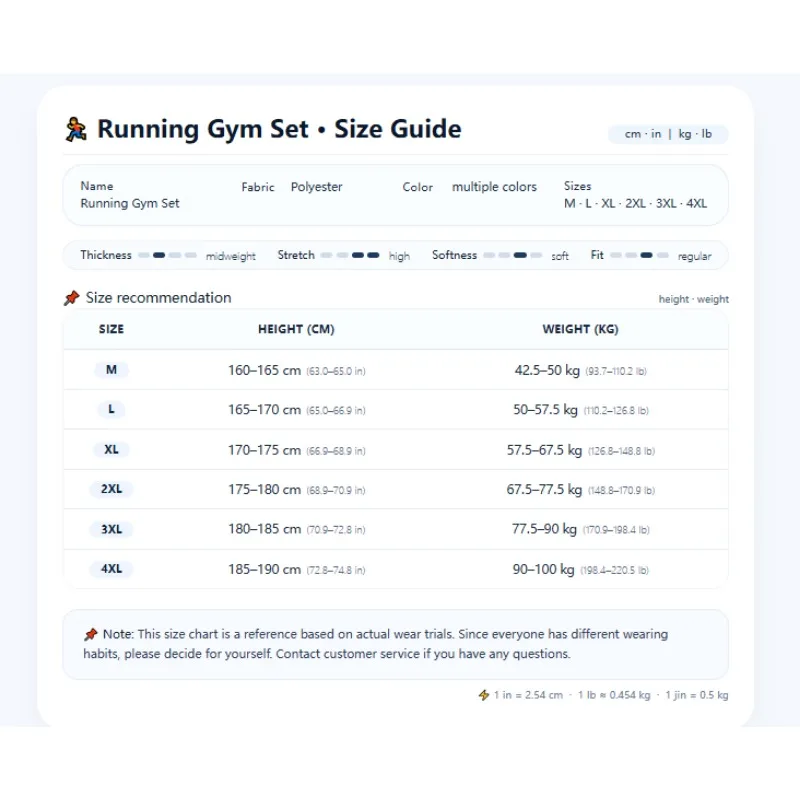Select the cm · in | kg · lb unit pill
800x800 pixels.
click(668, 134)
